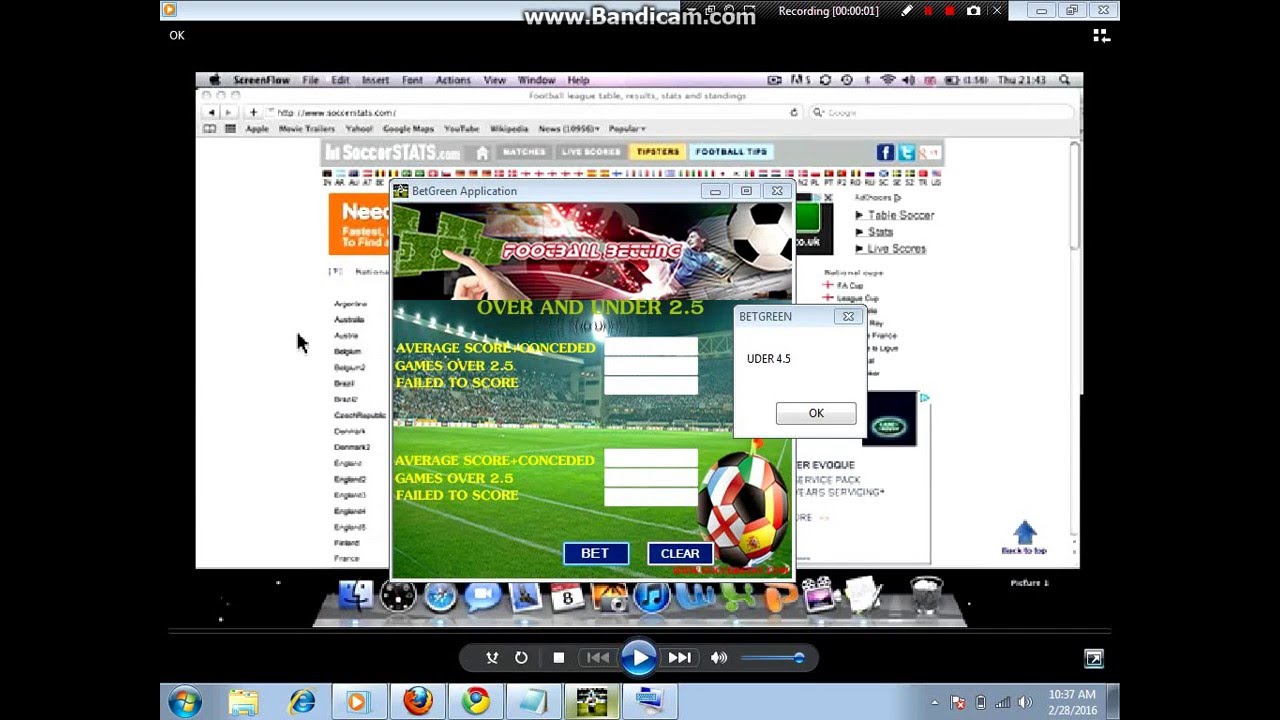
Task: Open the Trash in the dock
Action: click(x=927, y=596)
